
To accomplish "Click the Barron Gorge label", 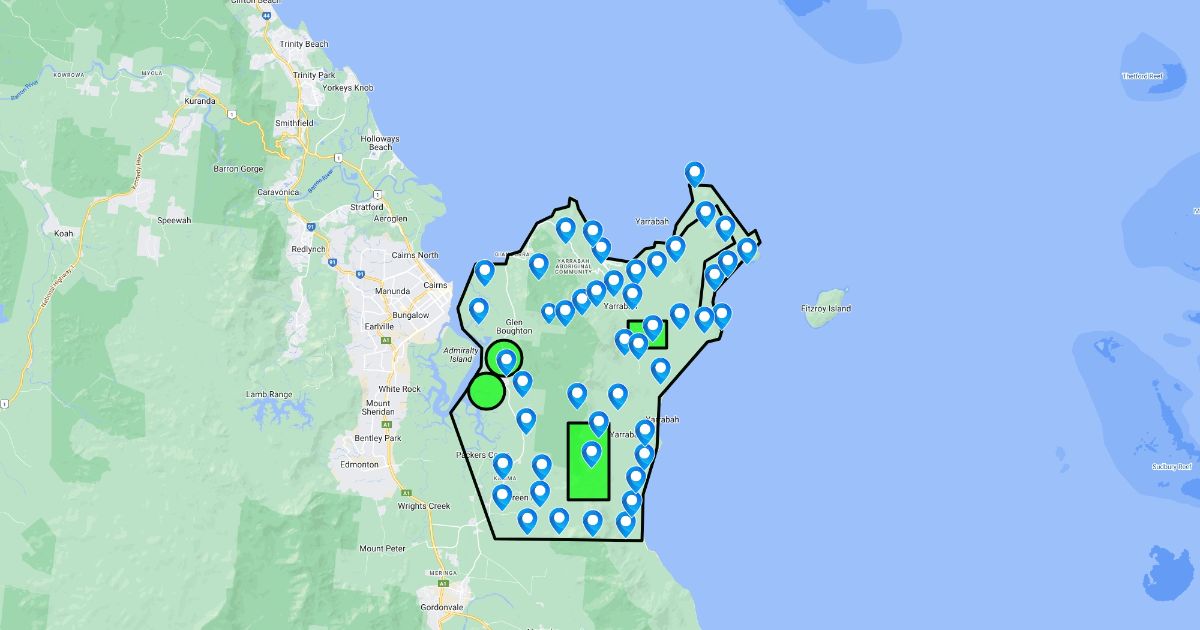I will (237, 169).
